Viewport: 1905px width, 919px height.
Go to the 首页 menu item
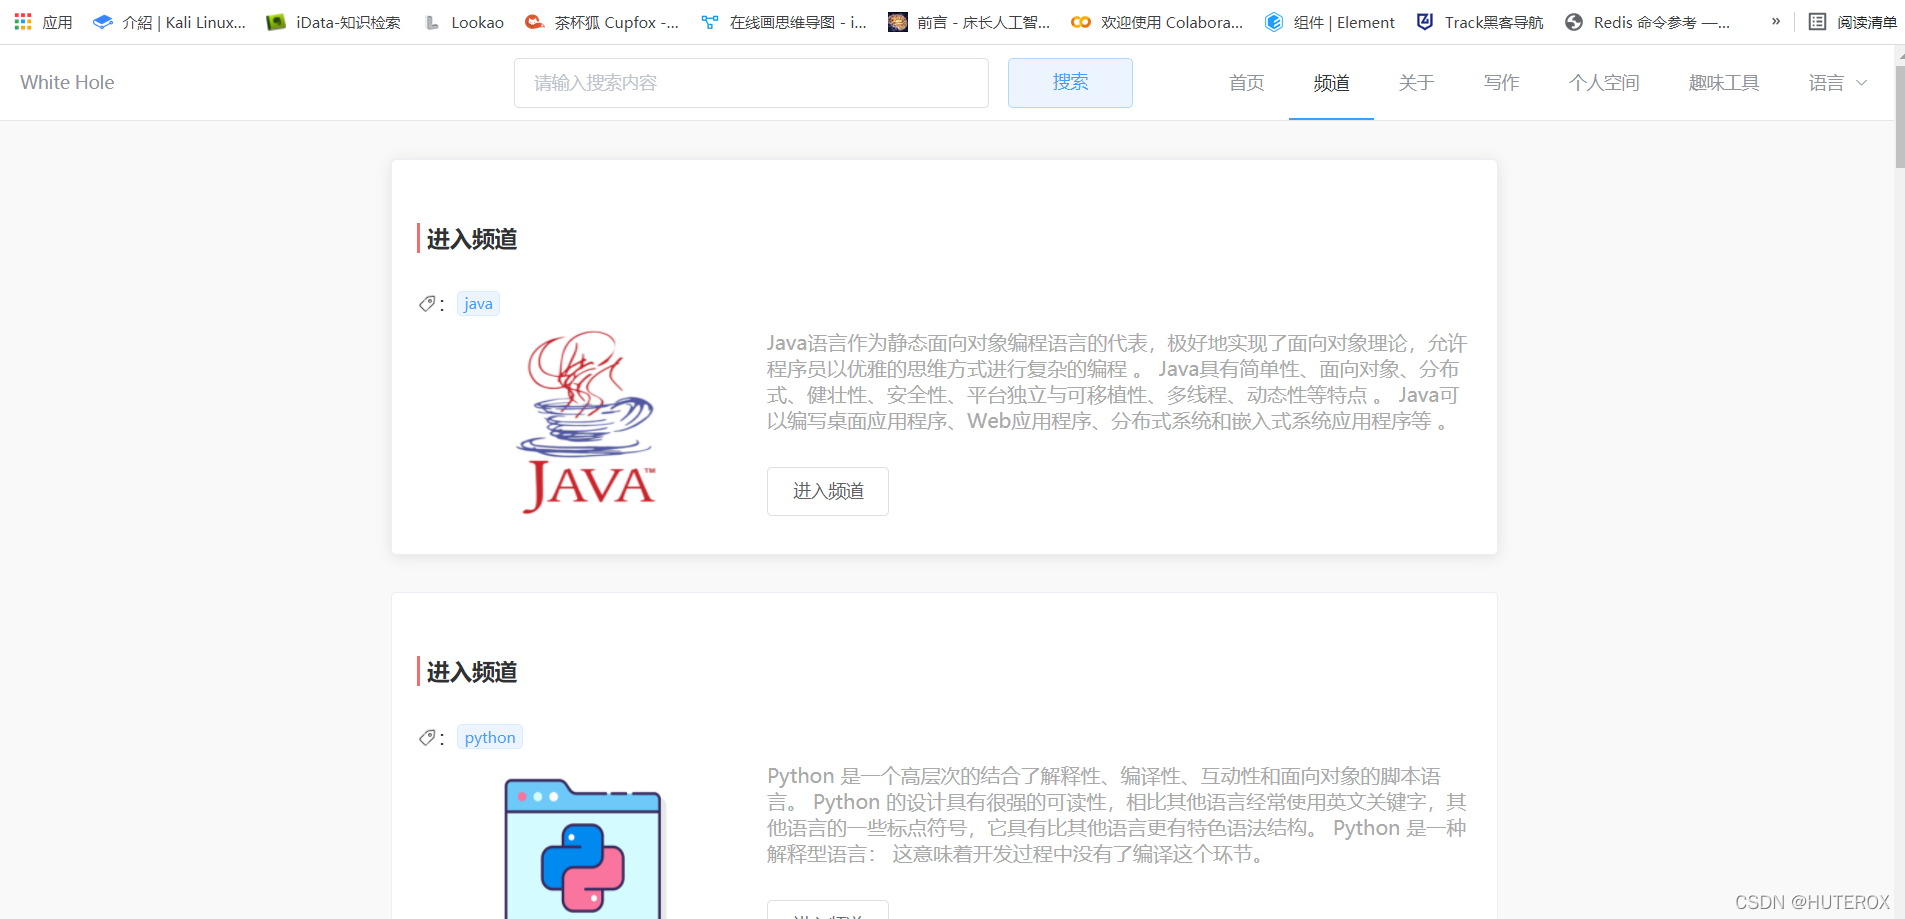tap(1246, 83)
